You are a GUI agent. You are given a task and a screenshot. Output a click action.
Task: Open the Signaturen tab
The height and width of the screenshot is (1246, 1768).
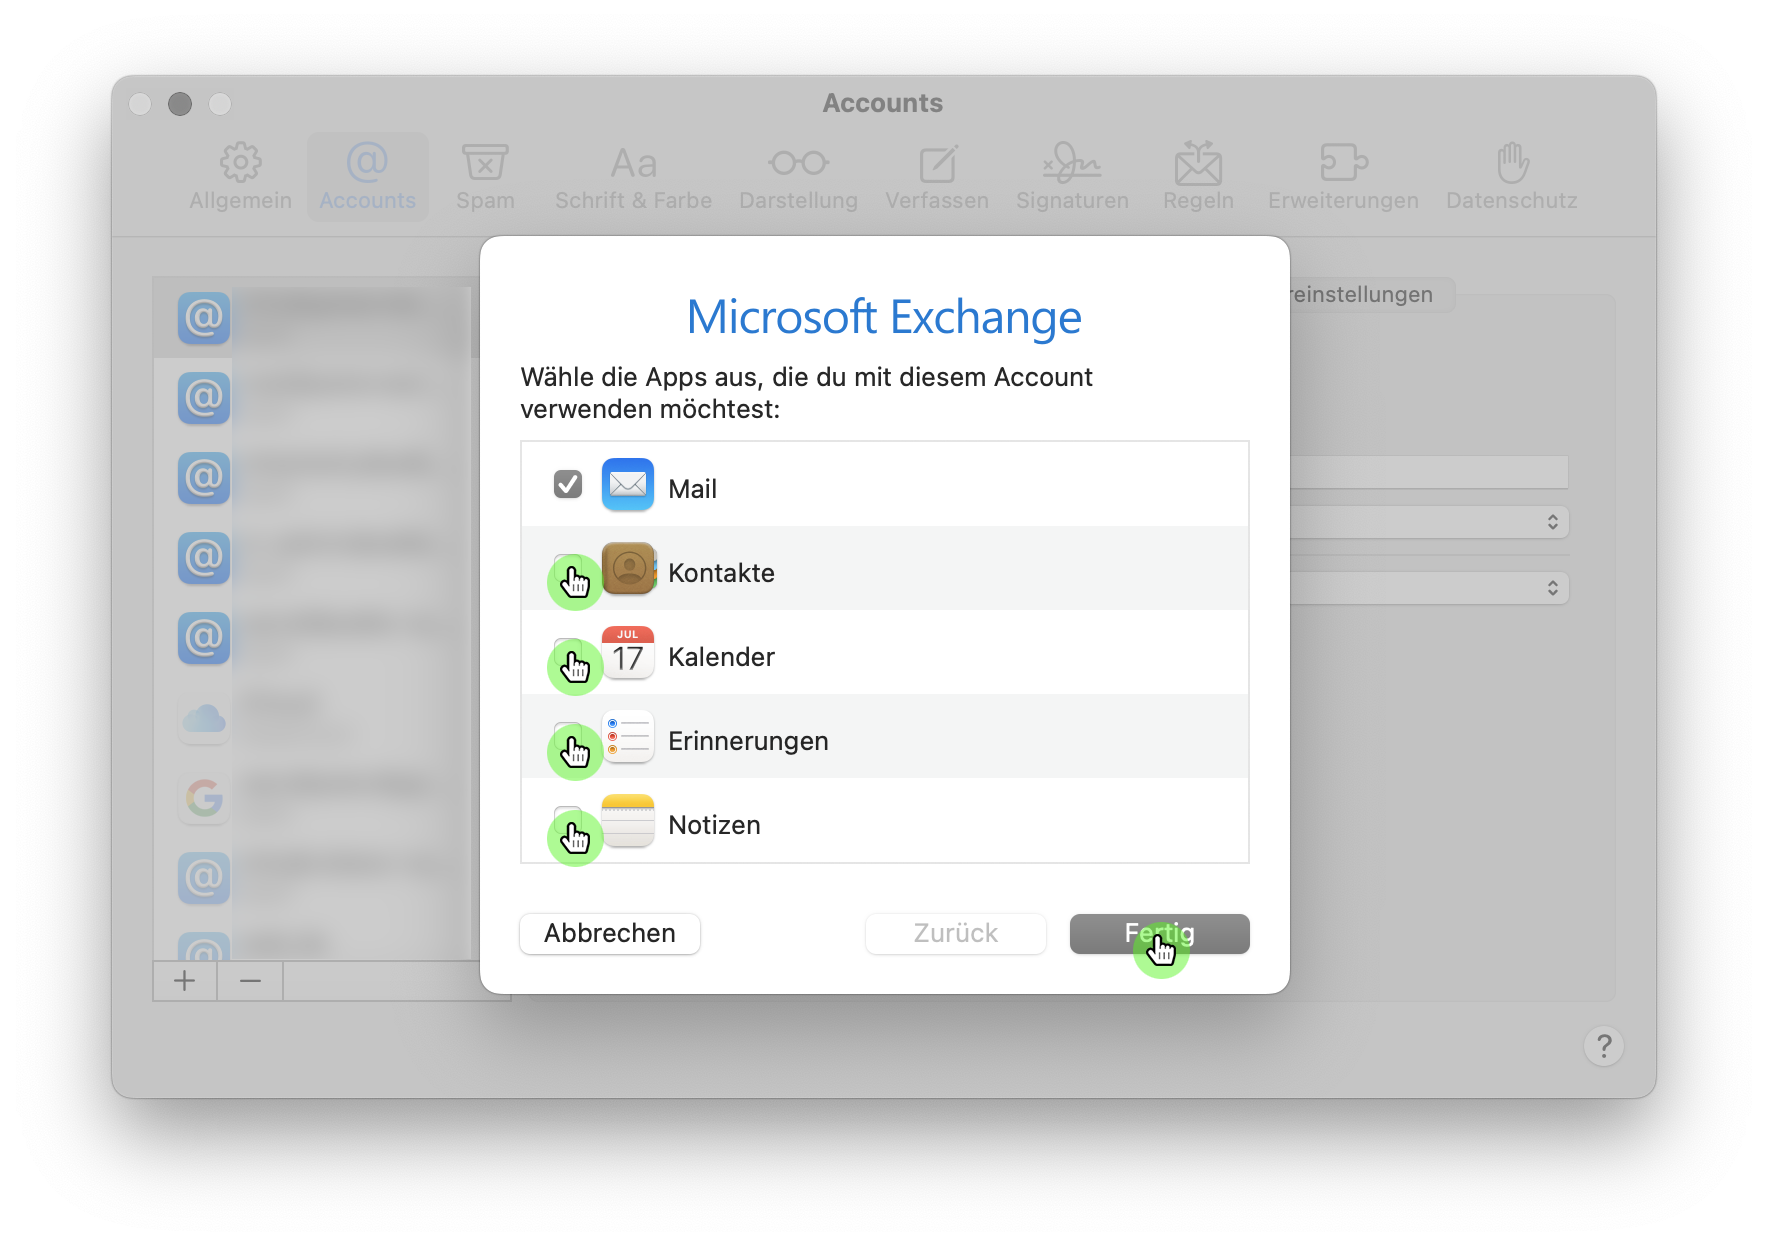click(1072, 177)
